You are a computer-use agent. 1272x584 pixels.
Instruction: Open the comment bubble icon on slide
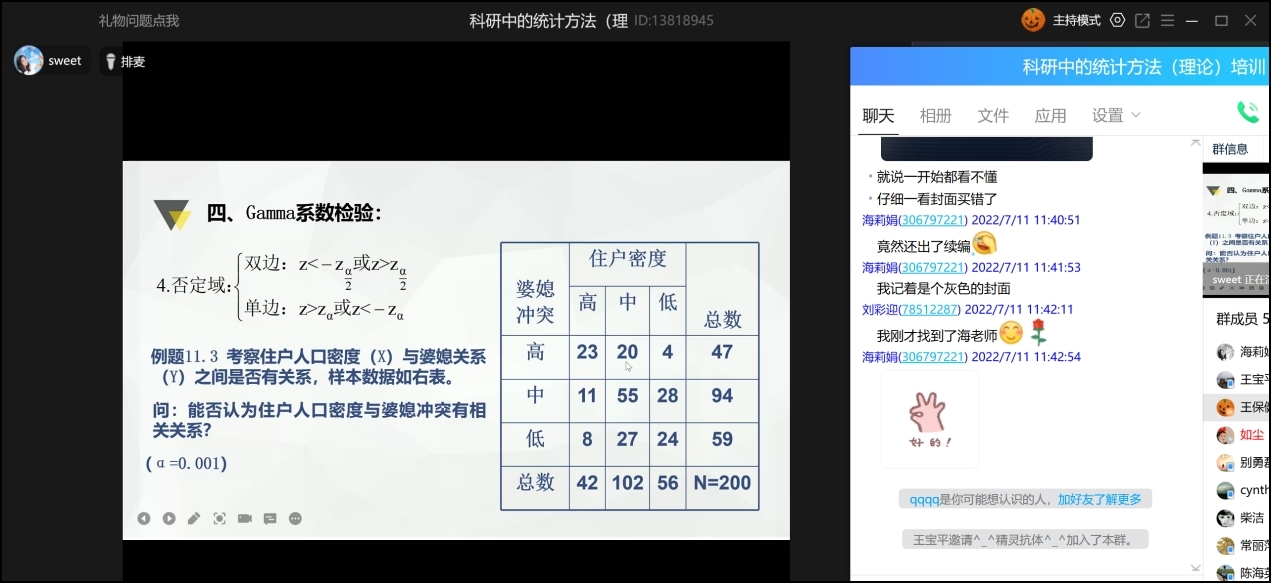point(270,519)
